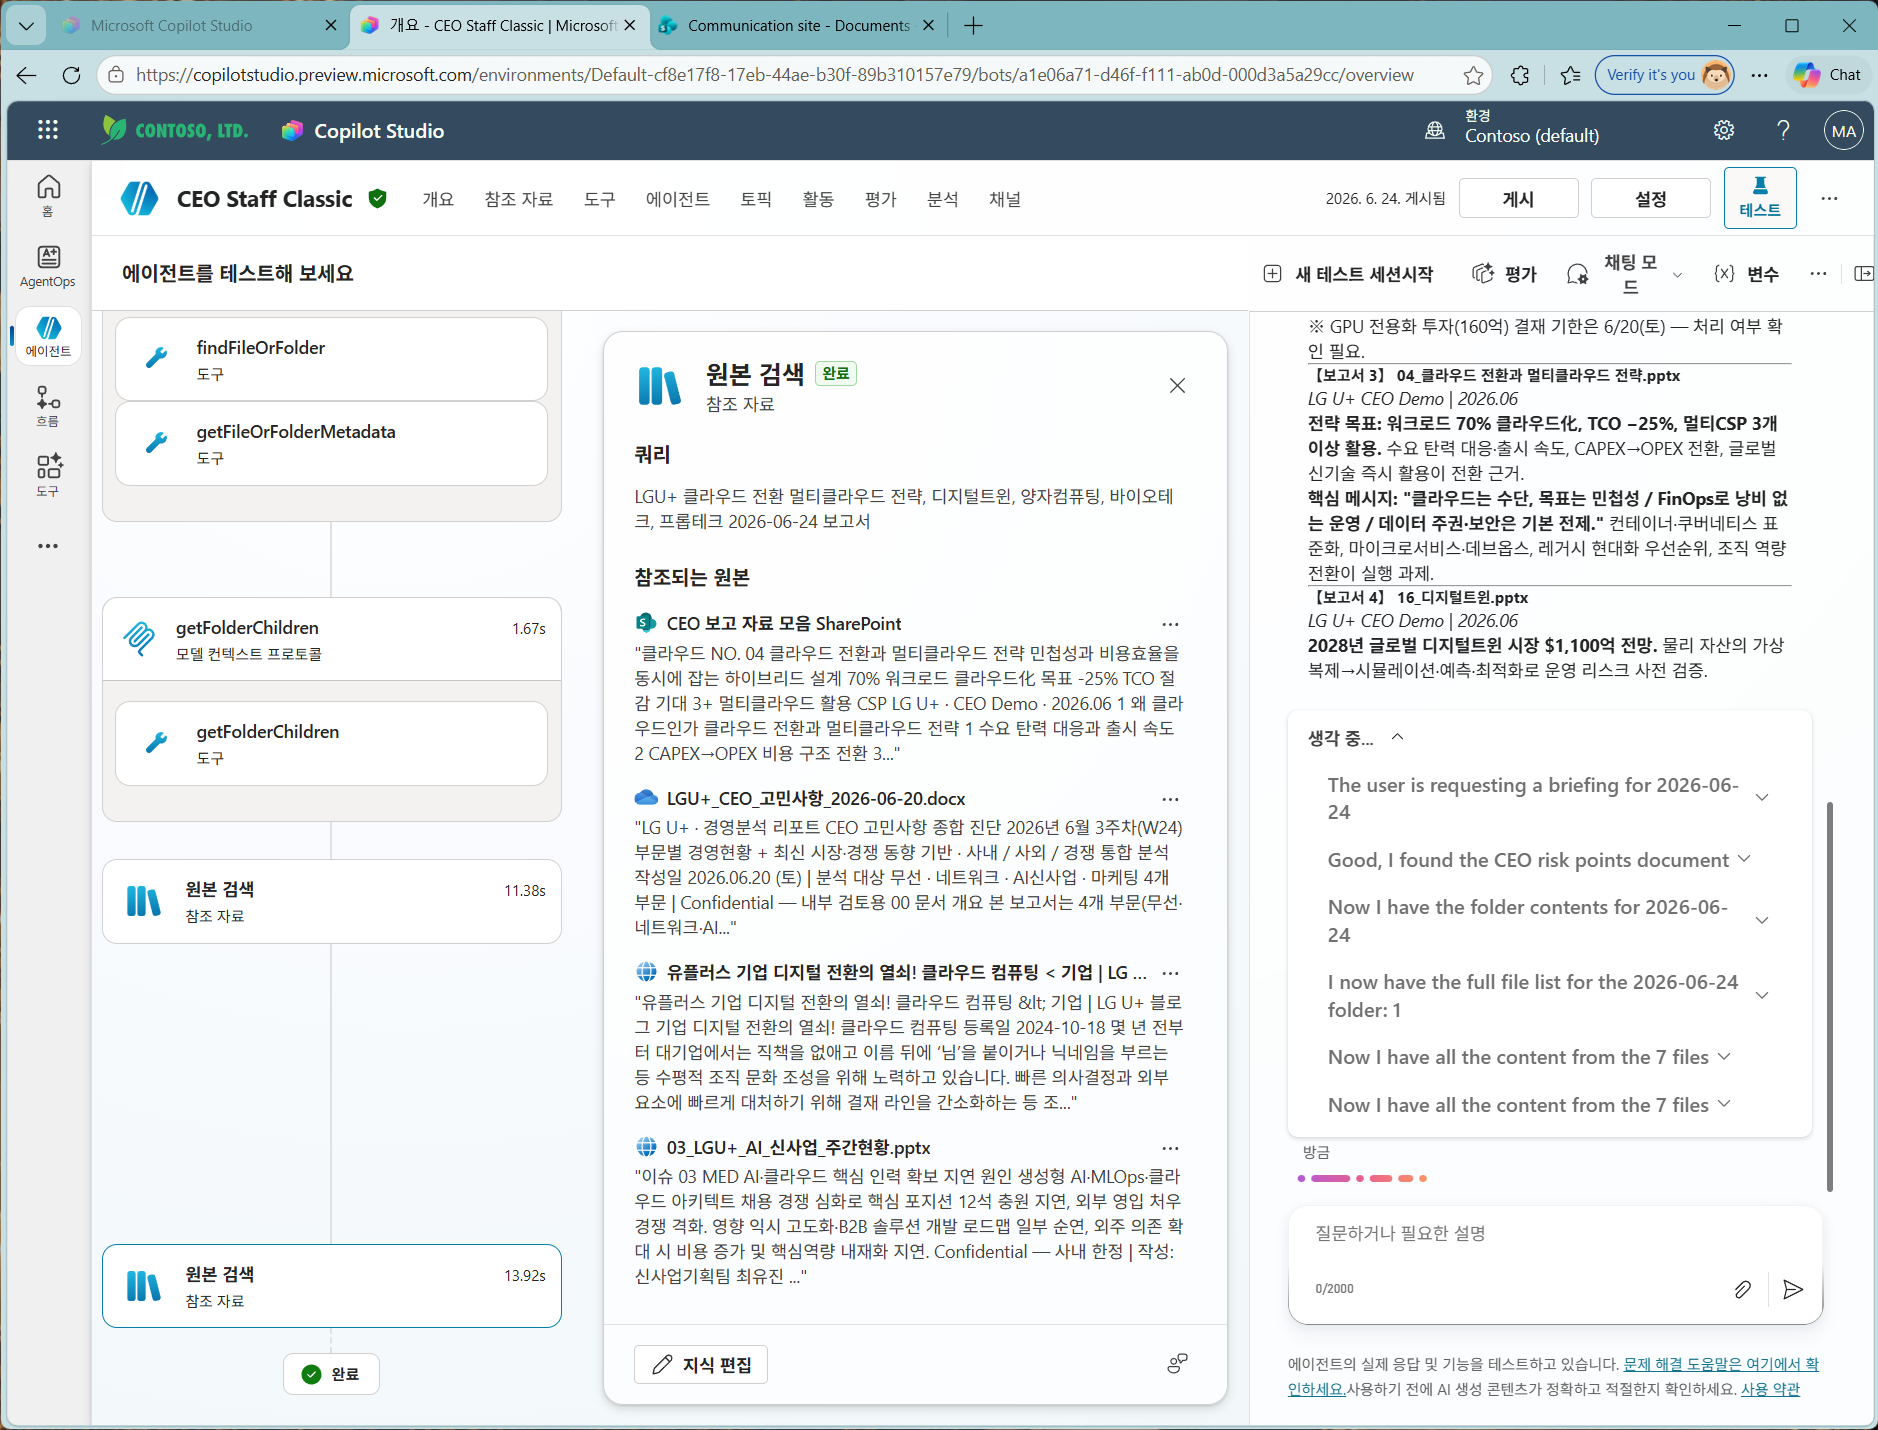The width and height of the screenshot is (1878, 1430).
Task: Switch to the 토픽 tab
Action: pyautogui.click(x=756, y=199)
